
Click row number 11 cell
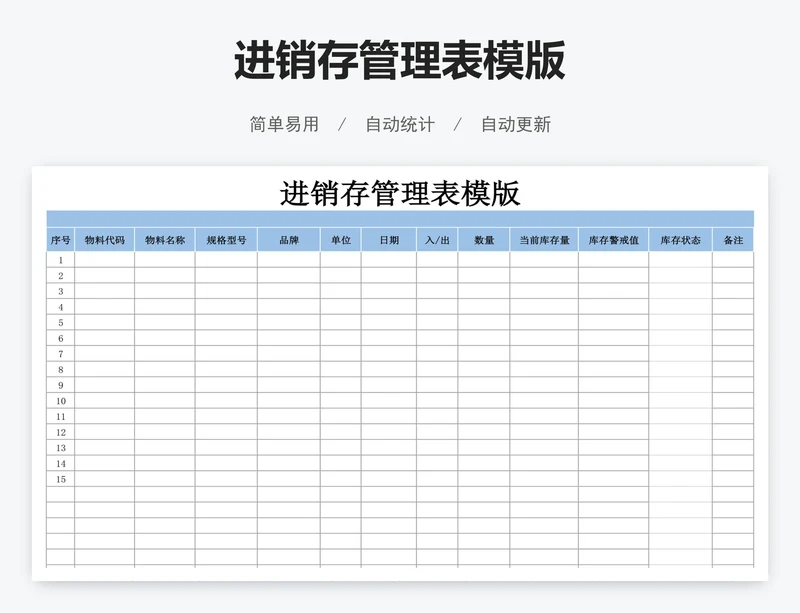(61, 416)
